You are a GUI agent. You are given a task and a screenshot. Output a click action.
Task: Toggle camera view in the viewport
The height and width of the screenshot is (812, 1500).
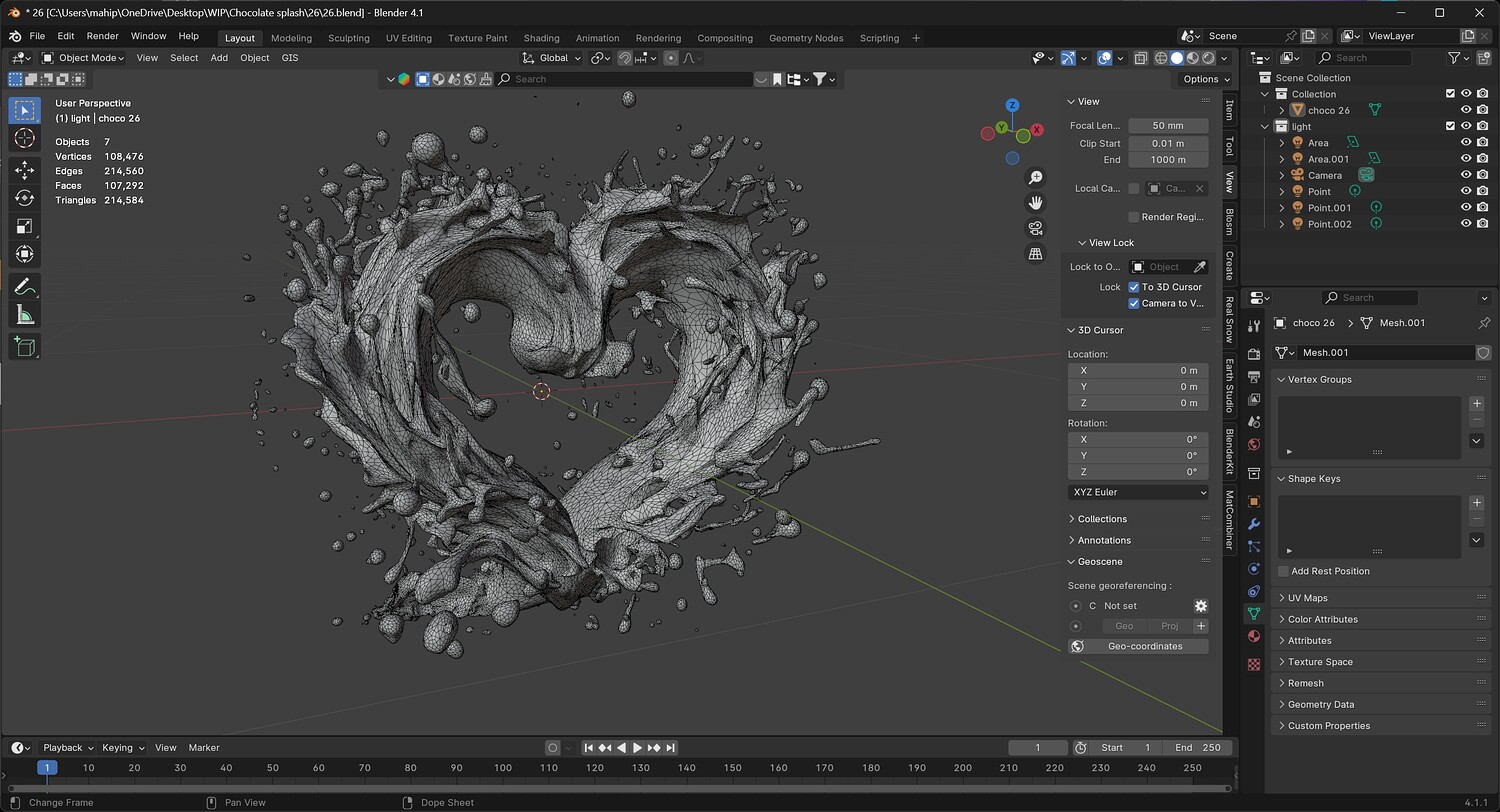tap(1036, 228)
